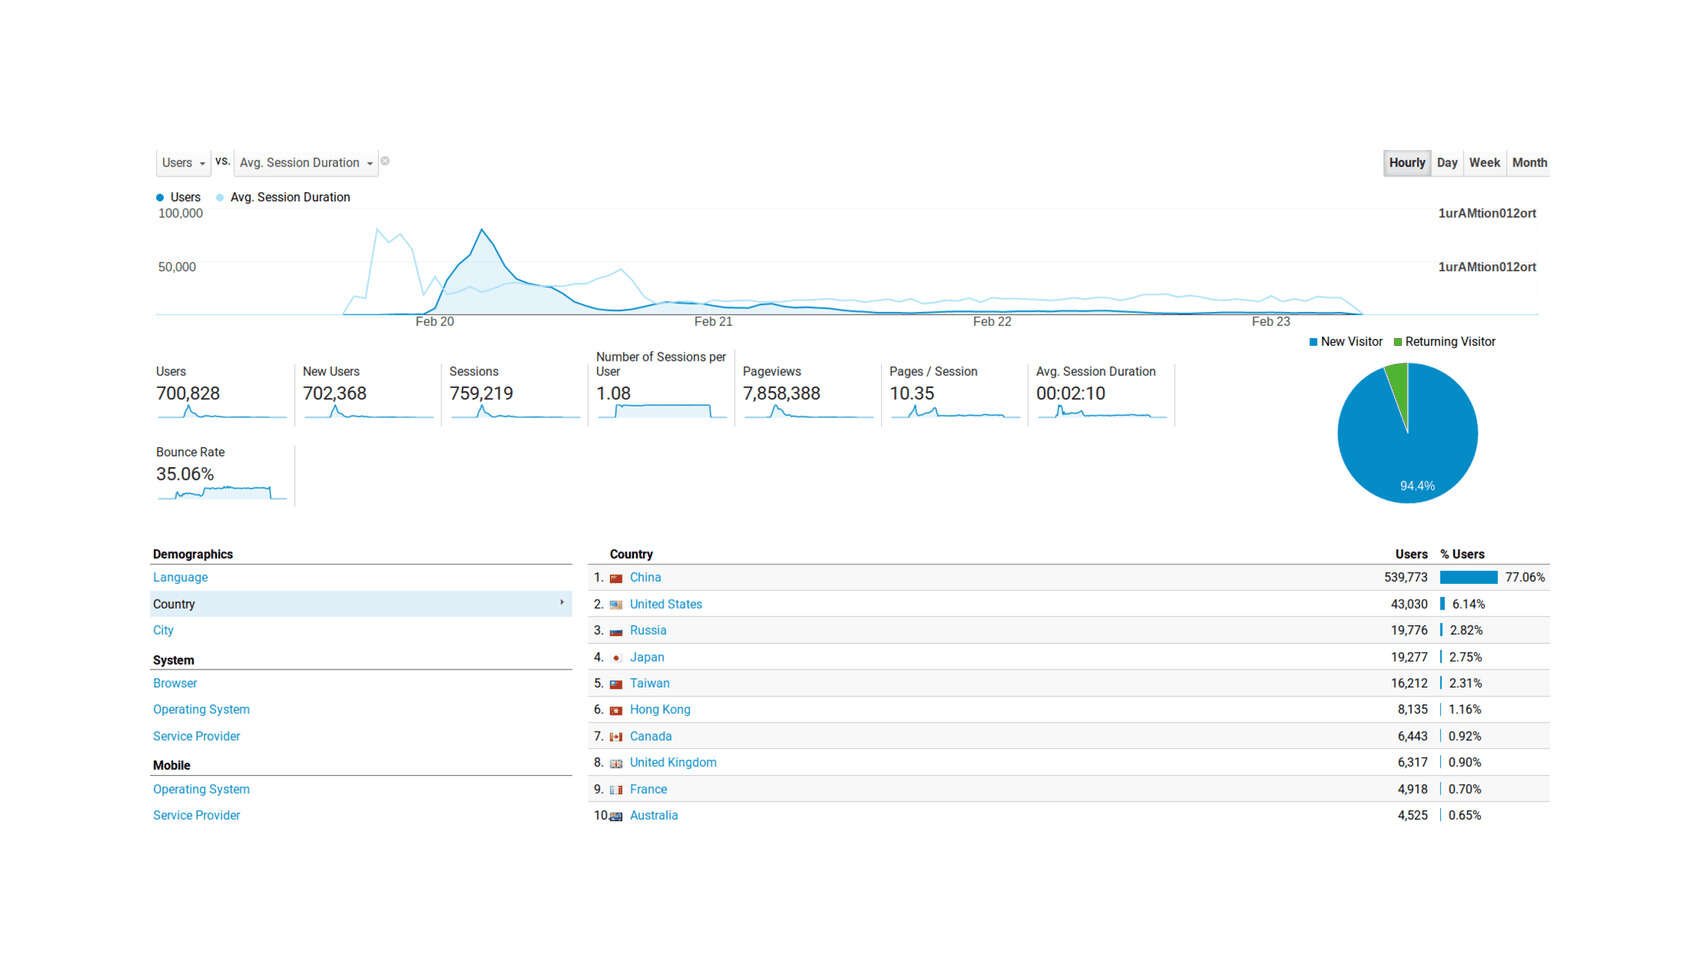Click the Australia flag icon
Image resolution: width=1700 pixels, height=975 pixels.
pos(616,815)
